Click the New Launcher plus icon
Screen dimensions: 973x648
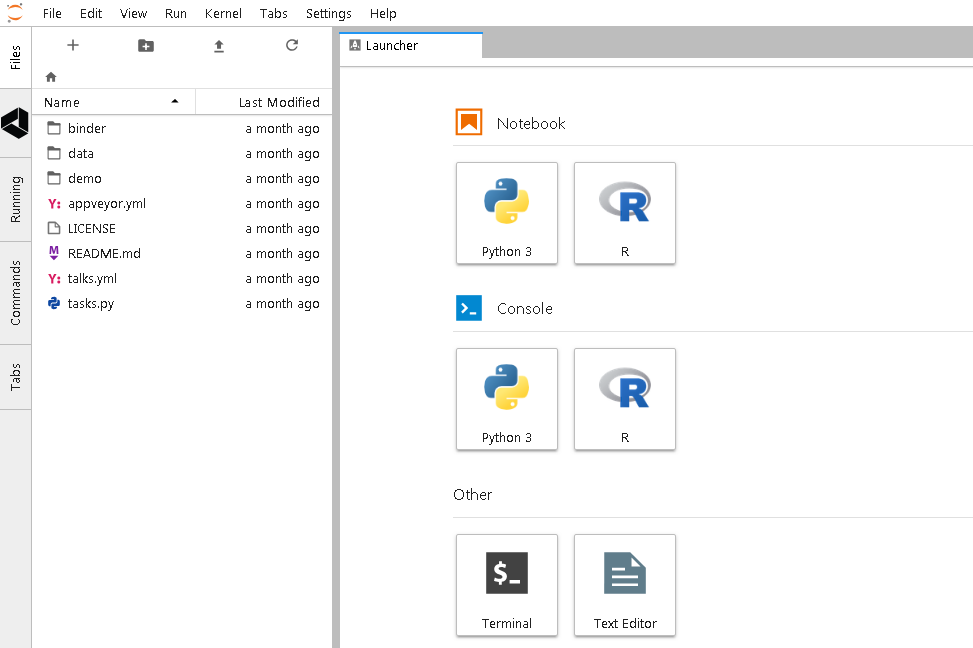click(x=73, y=45)
